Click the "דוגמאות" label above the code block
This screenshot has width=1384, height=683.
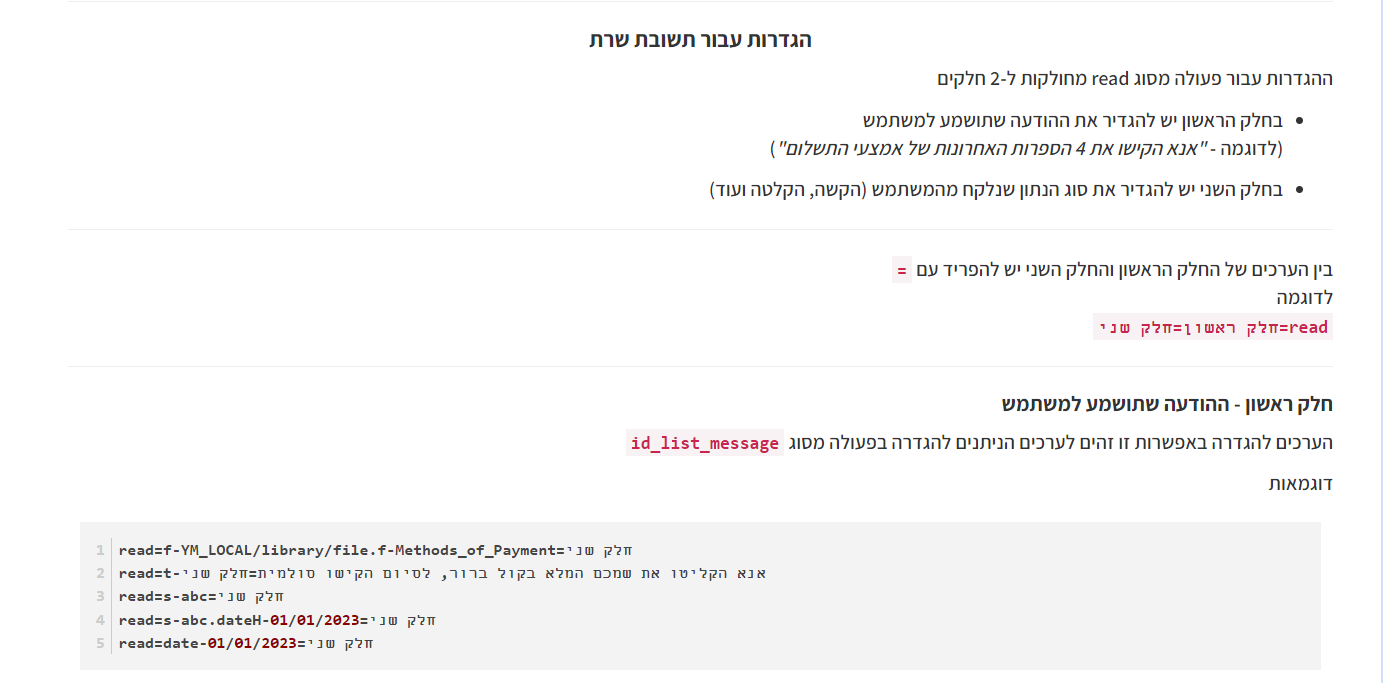click(1300, 484)
